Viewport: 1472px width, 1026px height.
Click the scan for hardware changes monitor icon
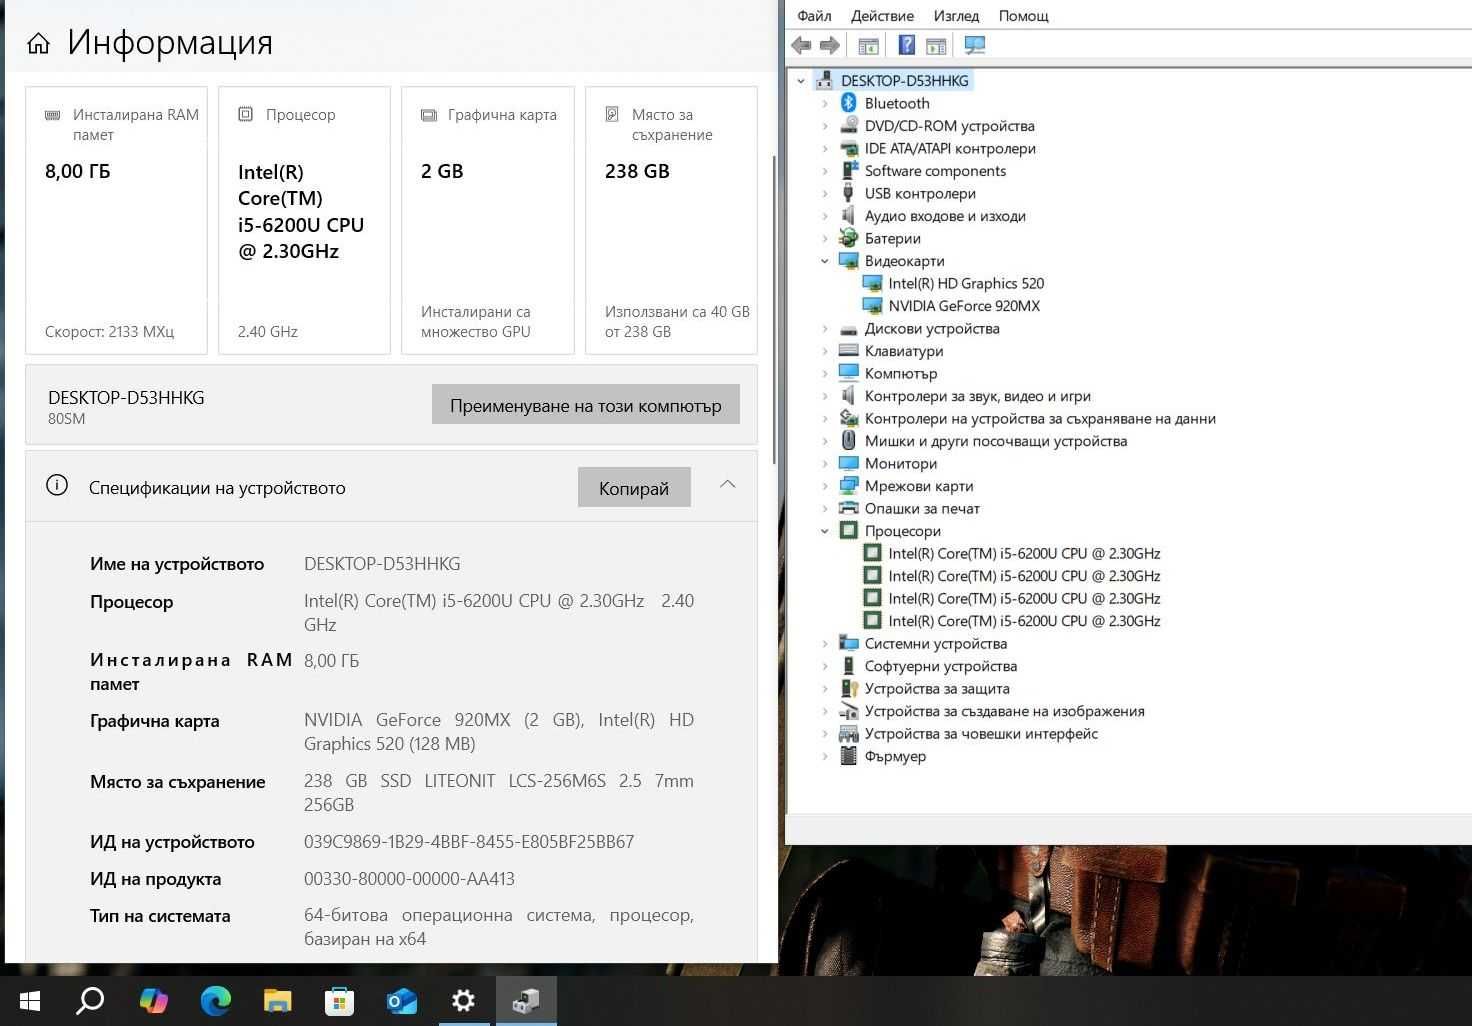coord(974,45)
